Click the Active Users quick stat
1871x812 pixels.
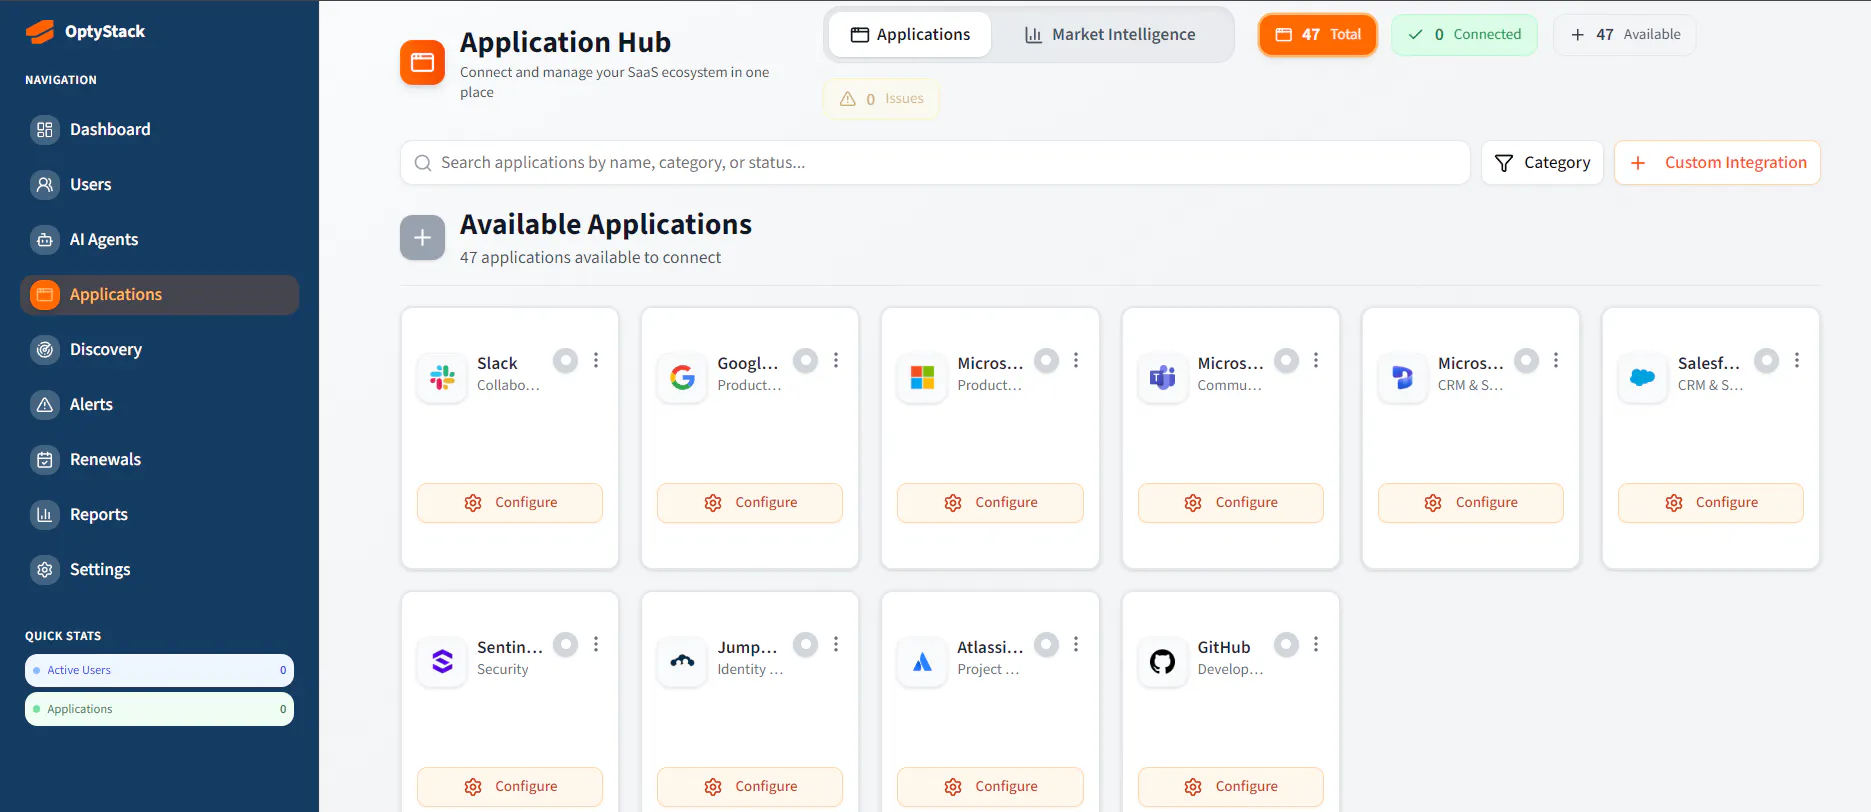click(159, 670)
